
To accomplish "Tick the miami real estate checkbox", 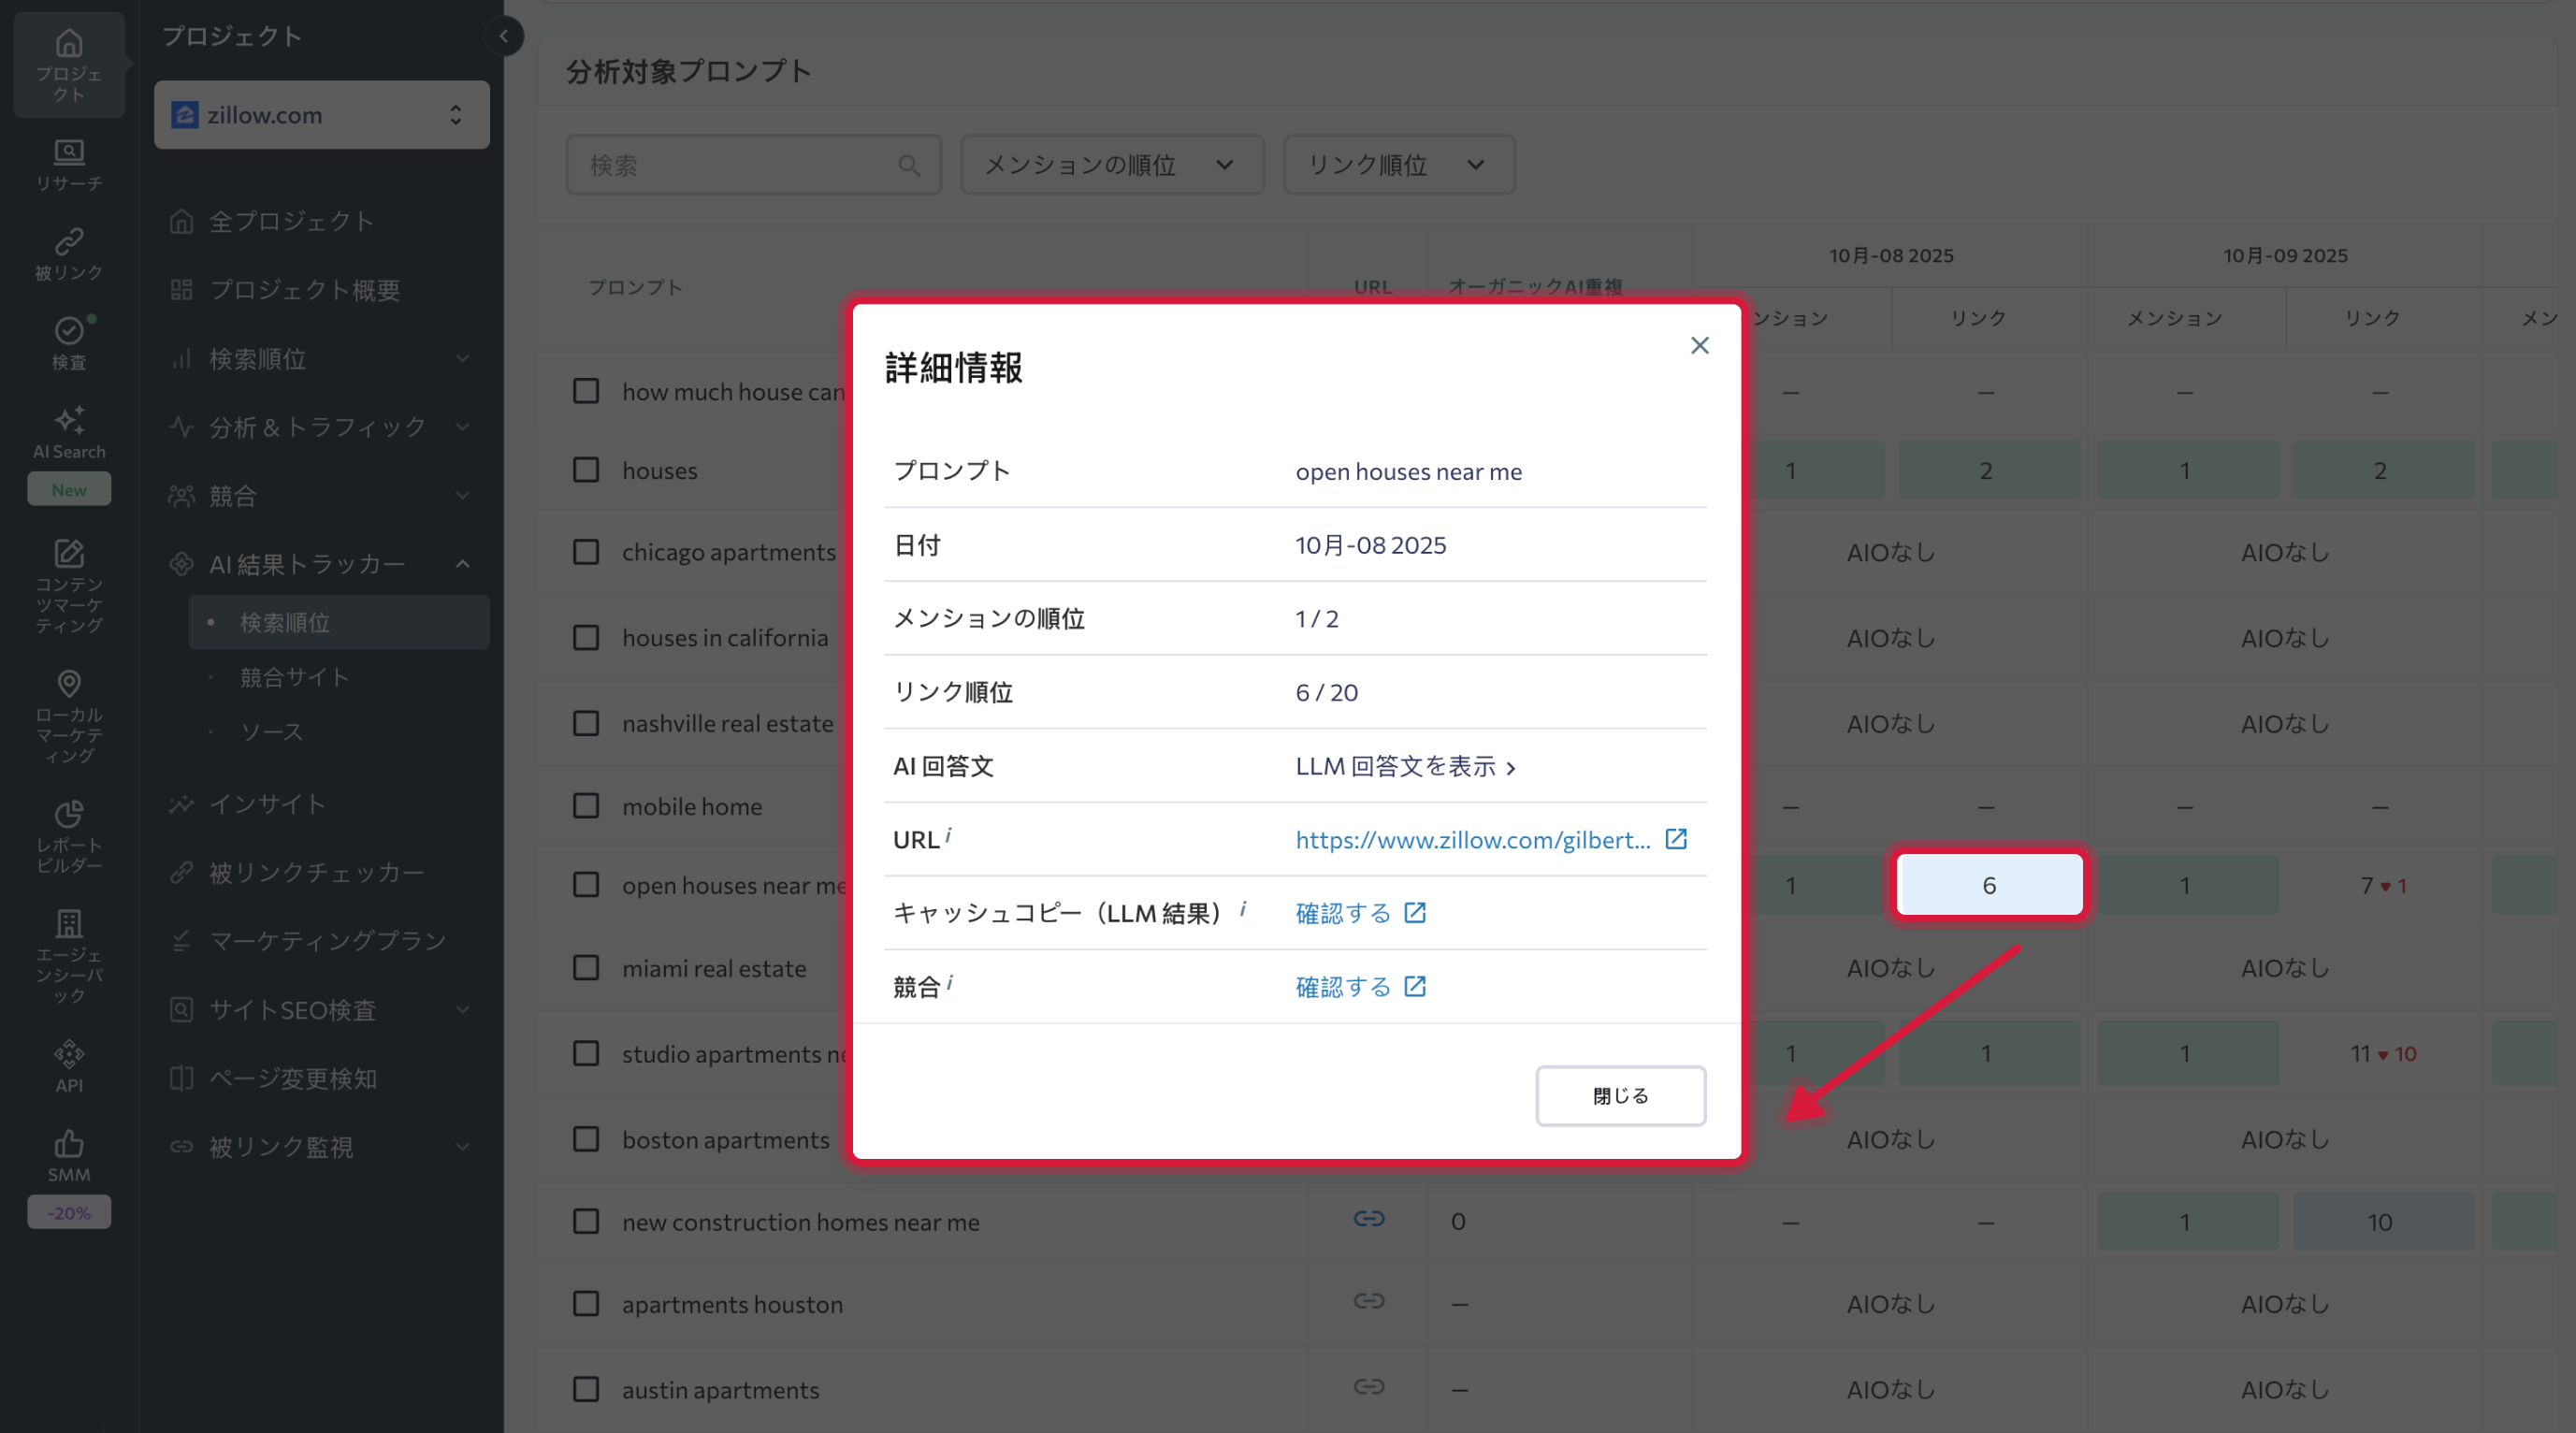I will 587,967.
